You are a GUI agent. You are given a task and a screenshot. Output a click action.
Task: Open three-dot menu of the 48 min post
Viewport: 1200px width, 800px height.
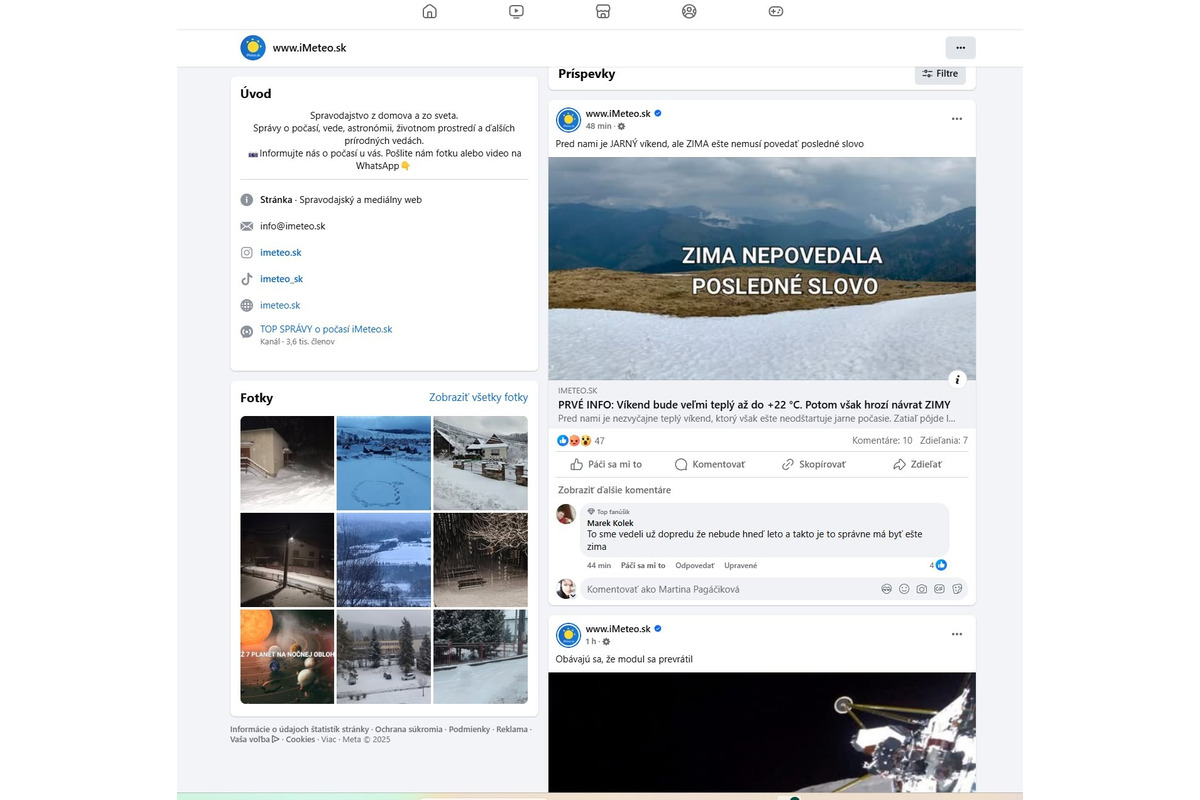pyautogui.click(x=957, y=119)
